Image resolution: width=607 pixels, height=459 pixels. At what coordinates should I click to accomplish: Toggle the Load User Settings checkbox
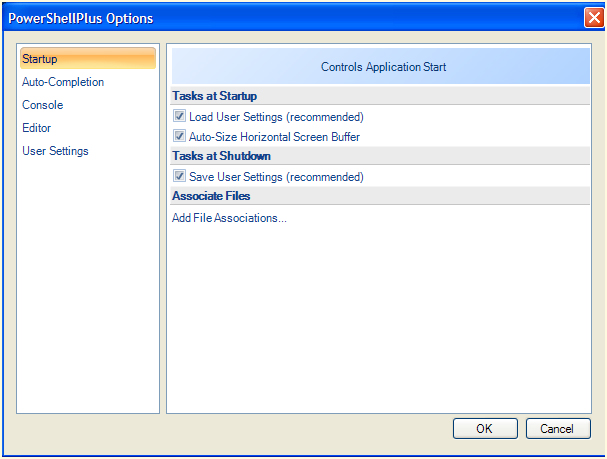pos(180,117)
